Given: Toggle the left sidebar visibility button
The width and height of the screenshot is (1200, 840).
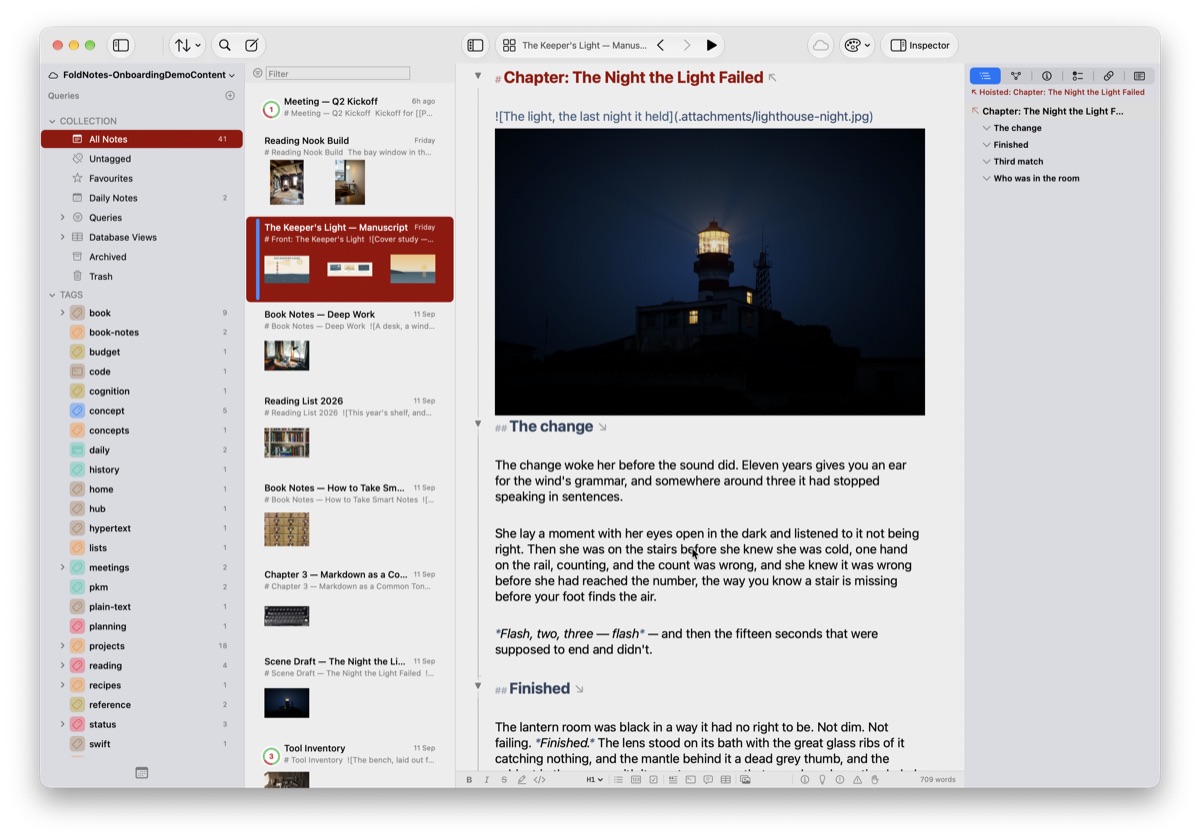Looking at the screenshot, I should point(121,45).
